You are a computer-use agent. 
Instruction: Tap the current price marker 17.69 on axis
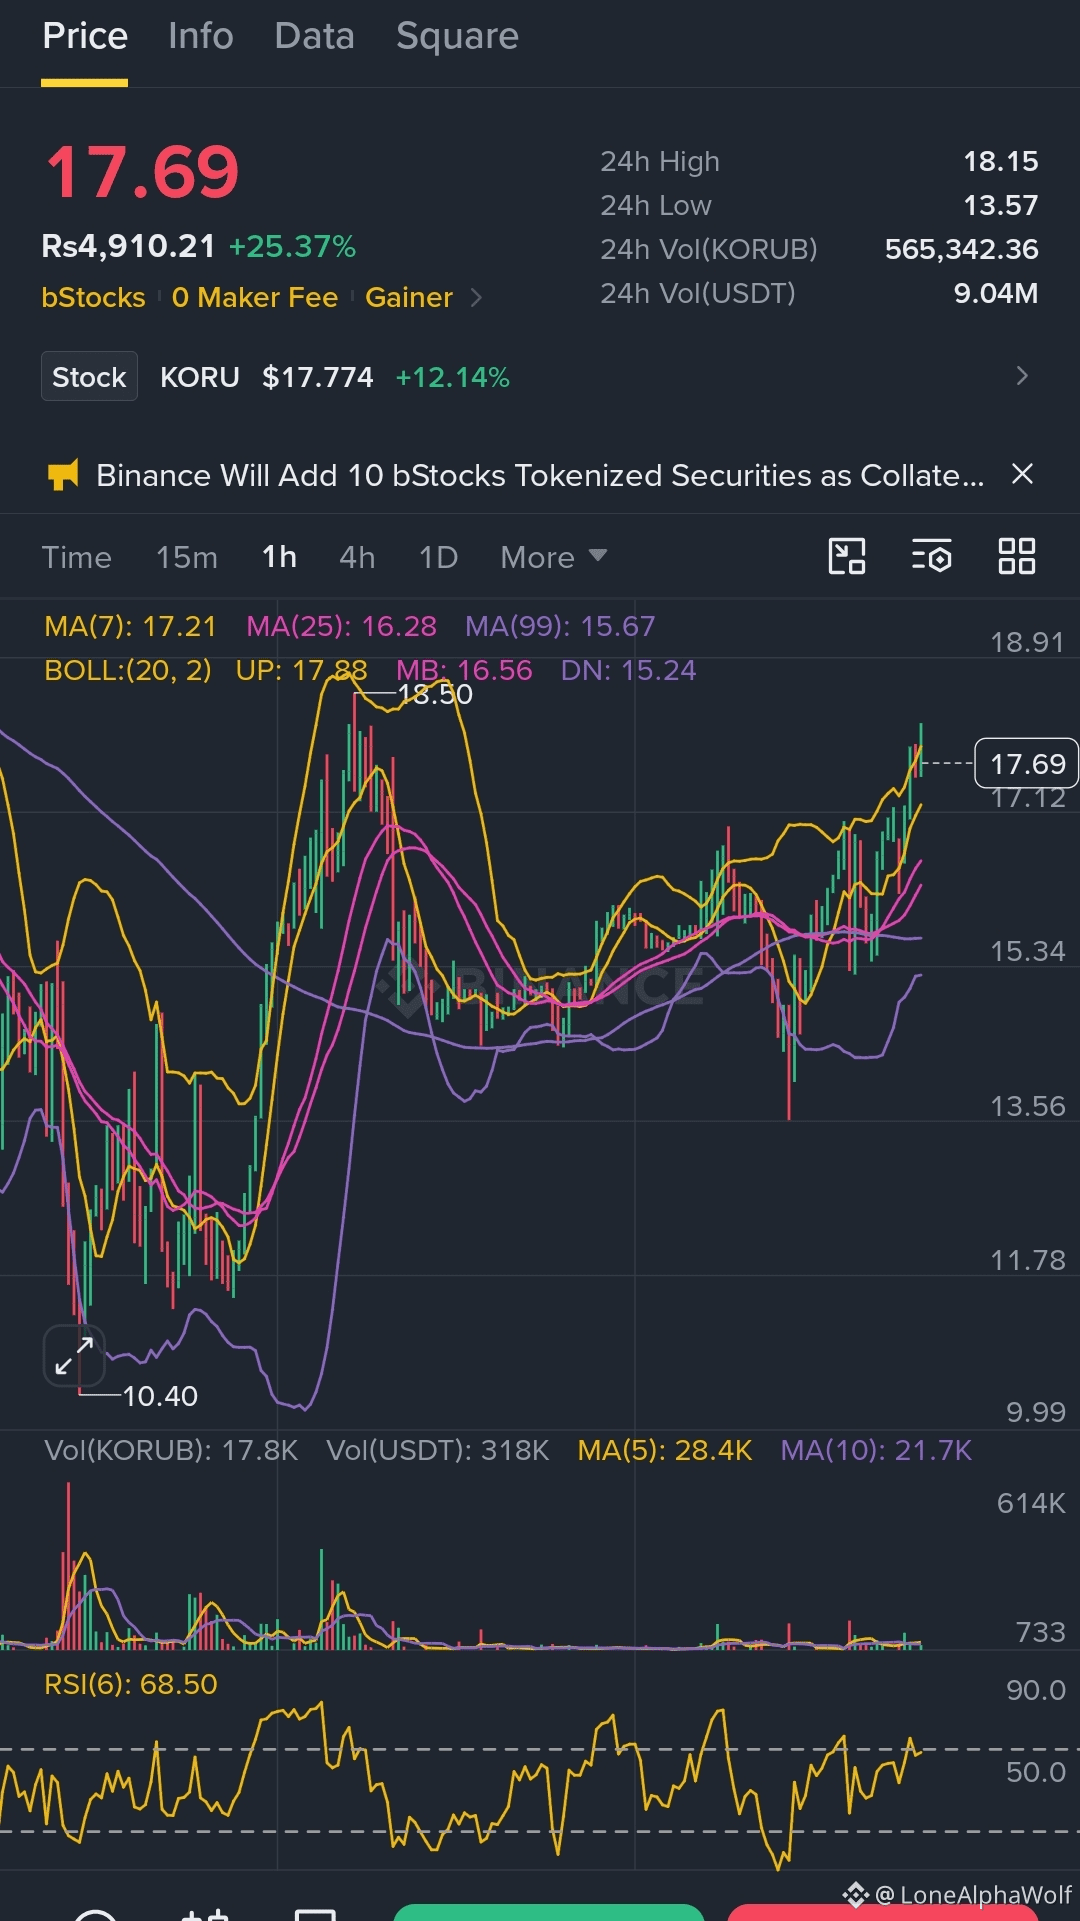1027,764
